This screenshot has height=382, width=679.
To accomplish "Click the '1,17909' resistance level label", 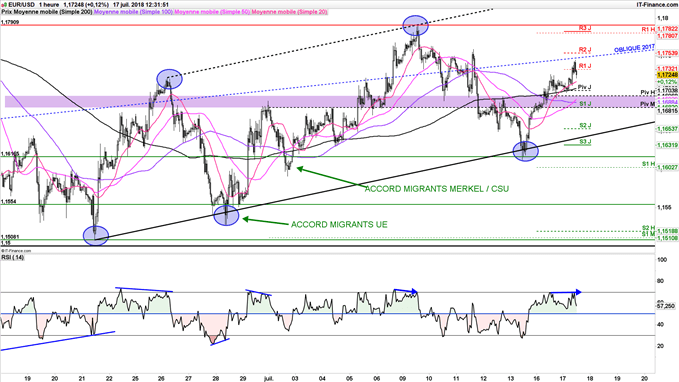I will (10, 22).
